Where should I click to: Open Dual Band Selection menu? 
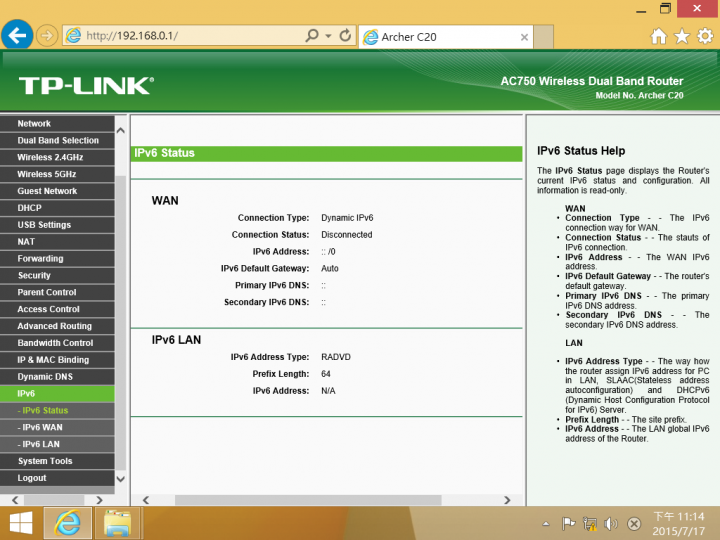tap(57, 141)
